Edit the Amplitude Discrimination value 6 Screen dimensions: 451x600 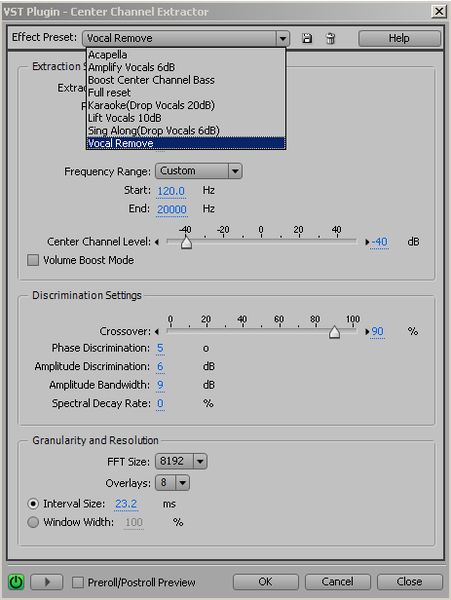(x=160, y=367)
